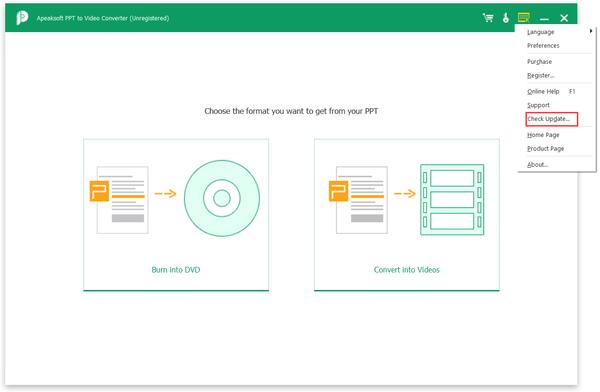Expand the Language submenu
The image size is (600, 392).
click(x=557, y=32)
